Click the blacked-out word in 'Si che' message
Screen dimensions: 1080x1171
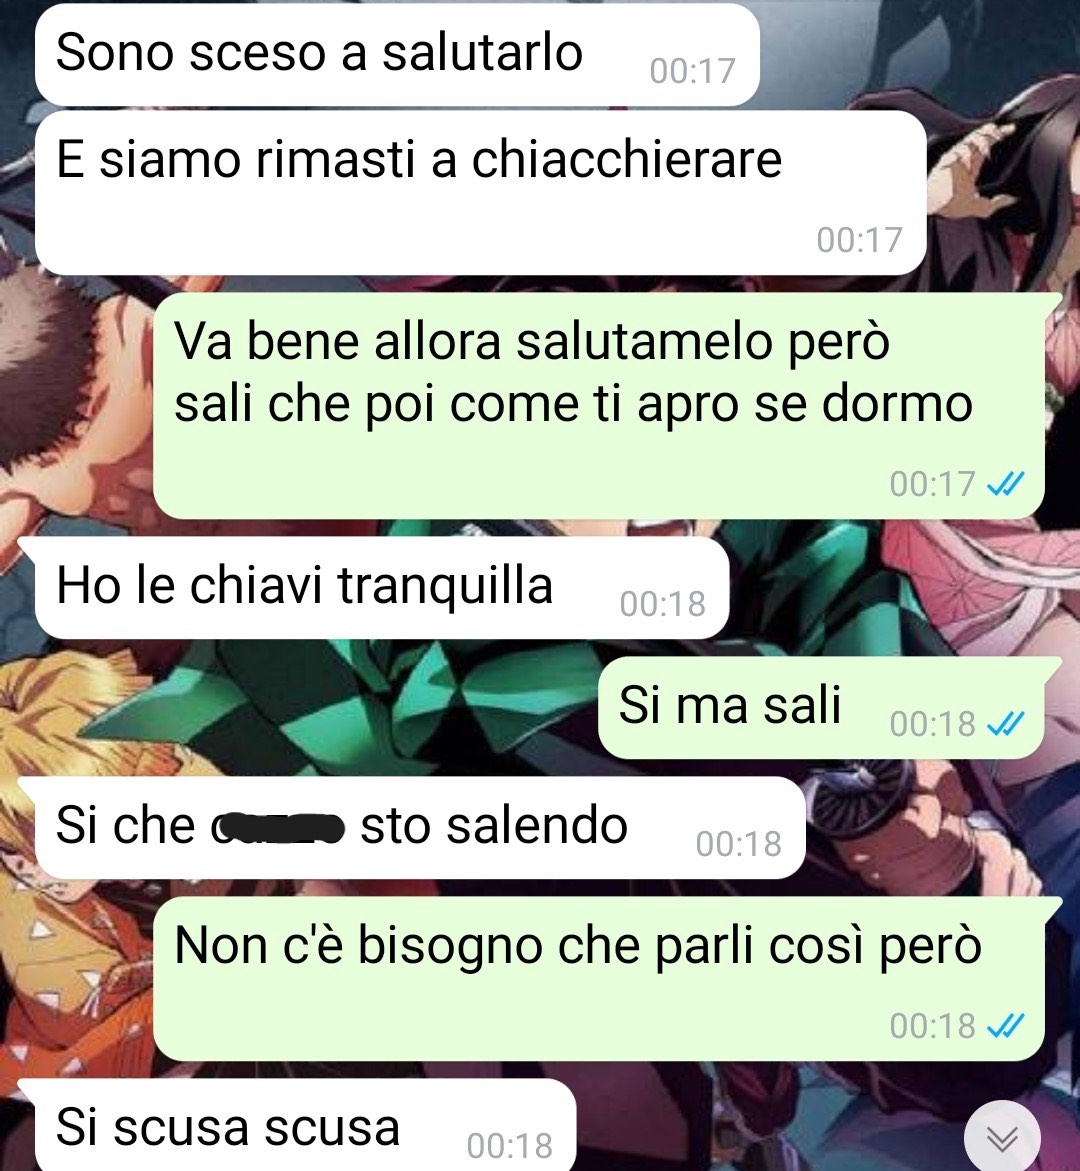coord(278,827)
